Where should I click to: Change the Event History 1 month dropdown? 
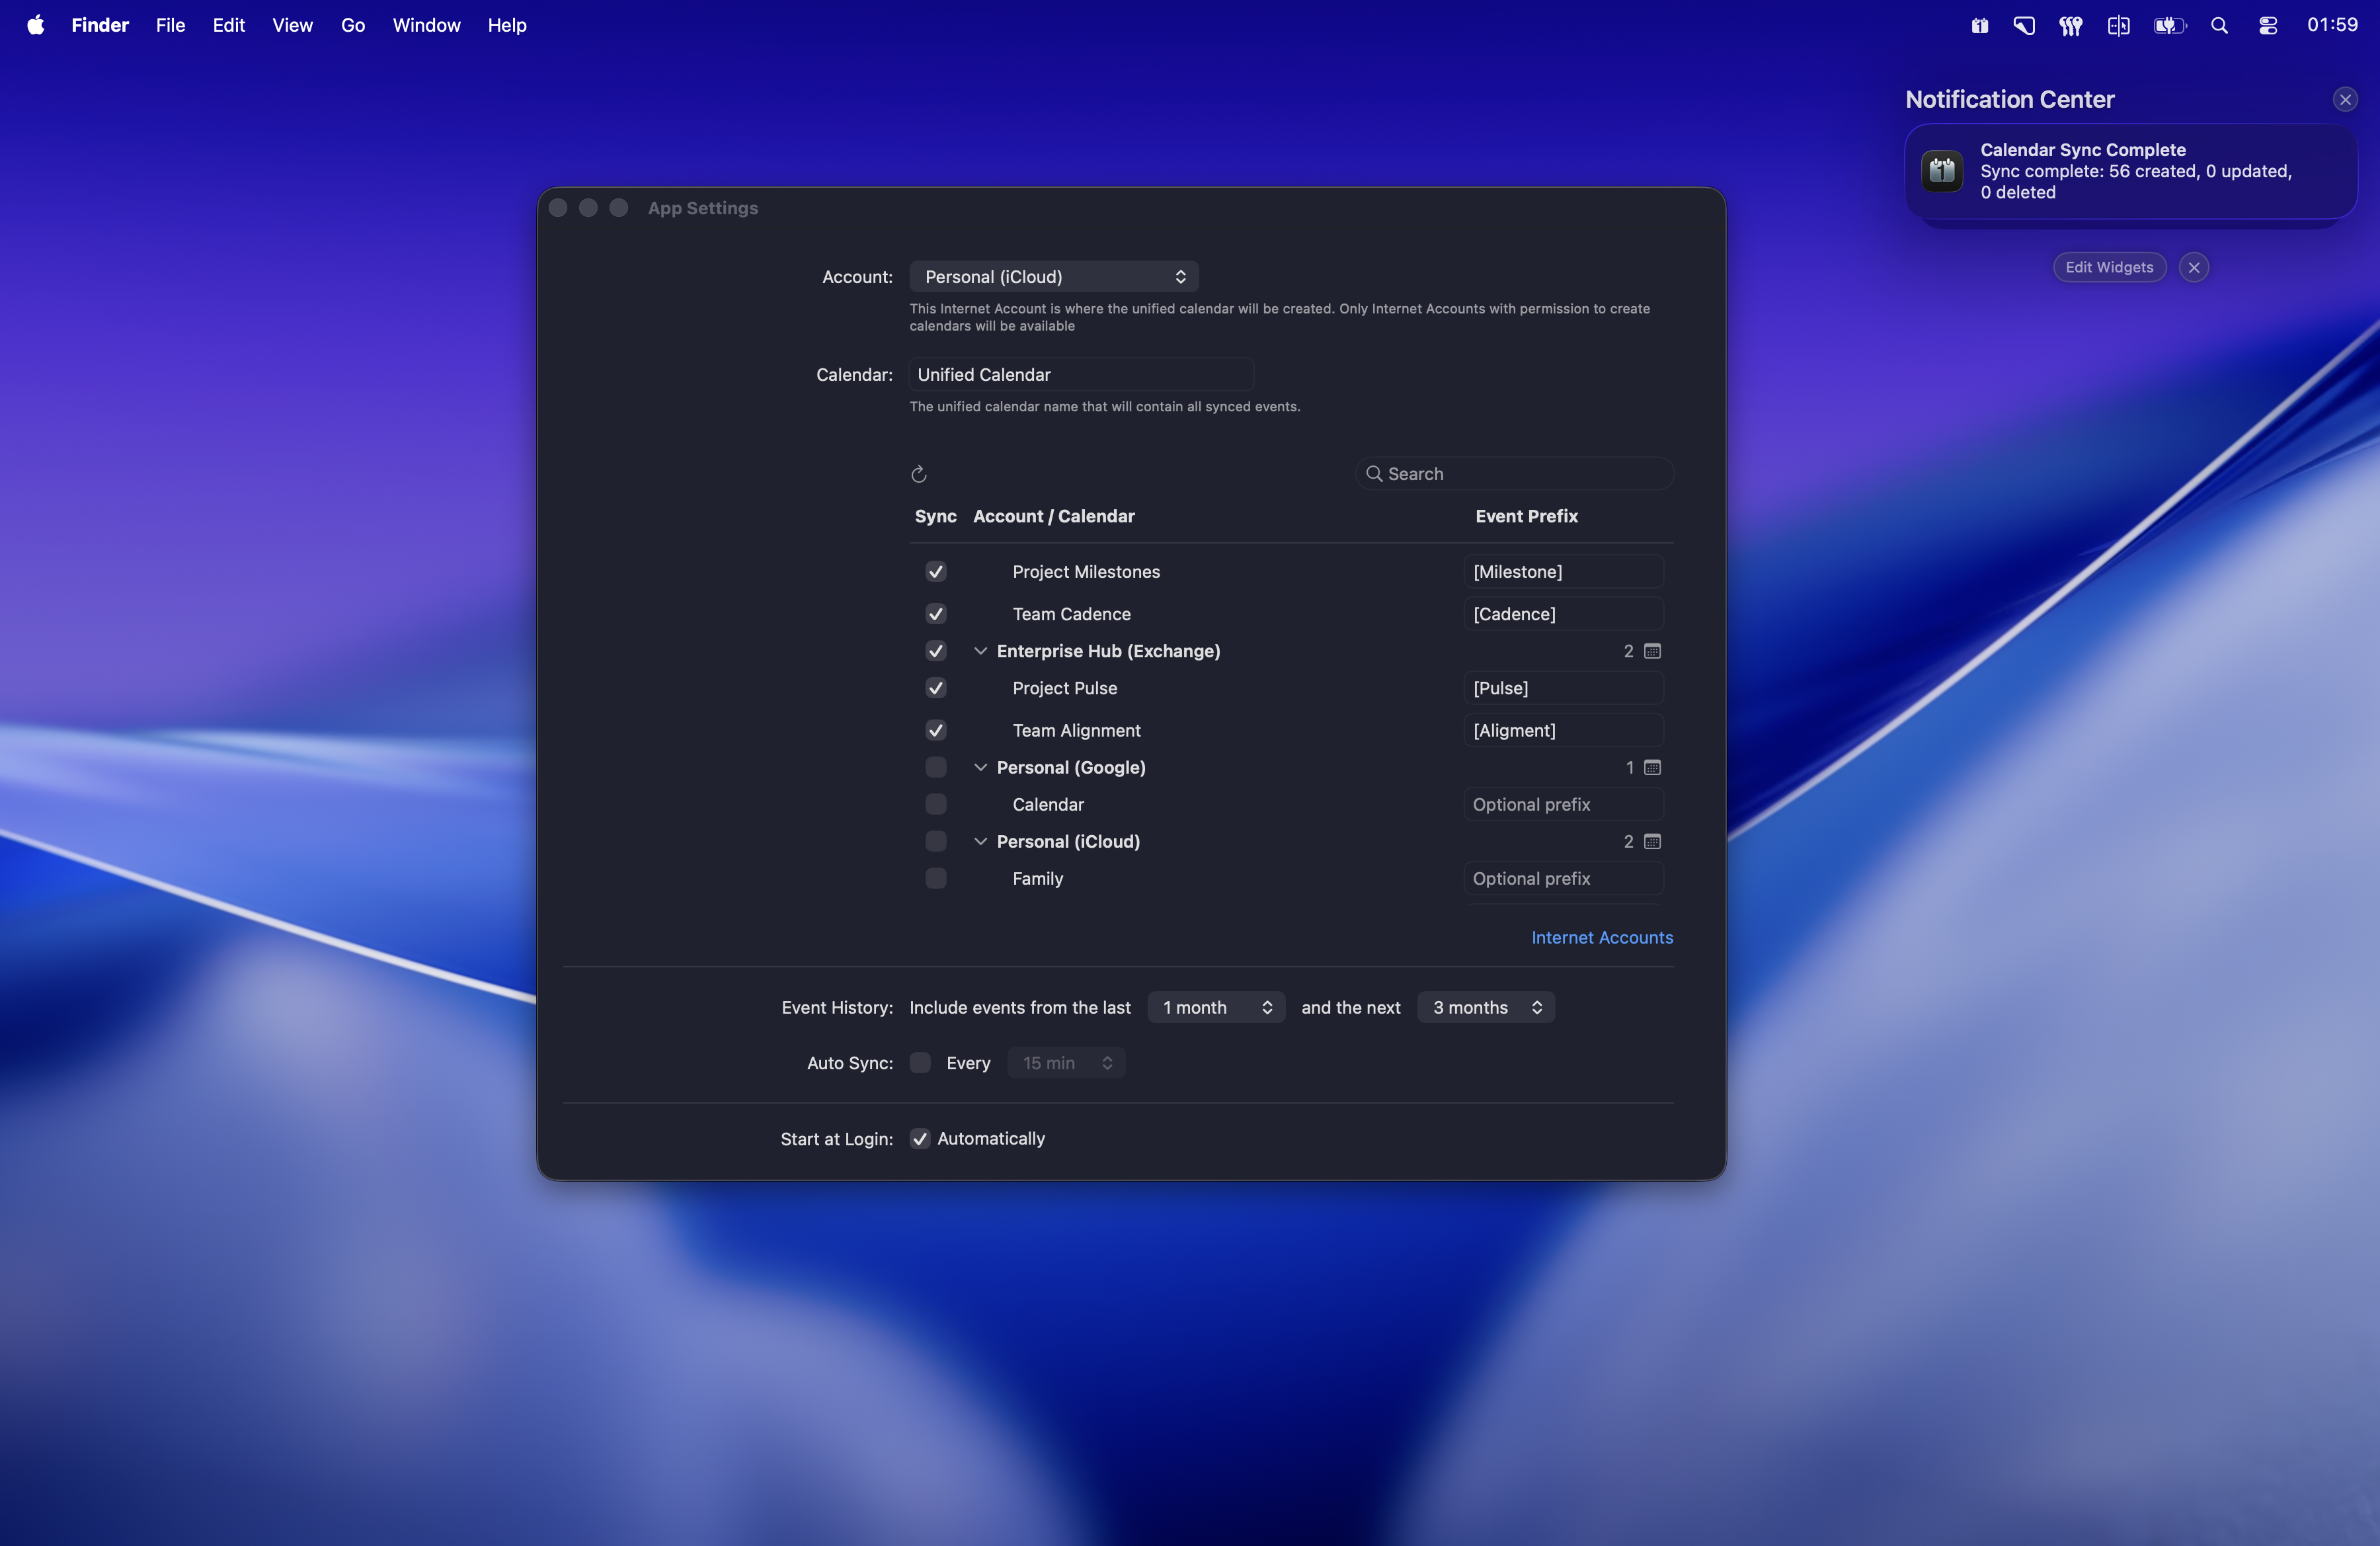[x=1216, y=1007]
